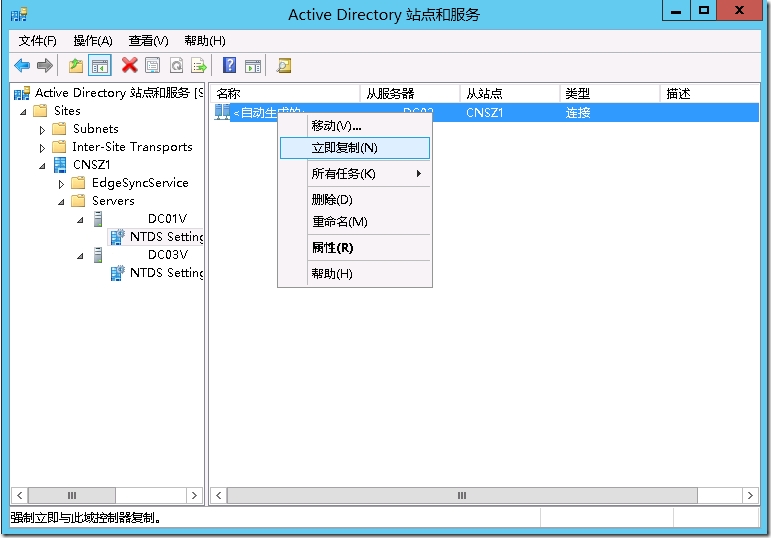Click the Sites folder icon
The image size is (771, 538).
(x=40, y=111)
